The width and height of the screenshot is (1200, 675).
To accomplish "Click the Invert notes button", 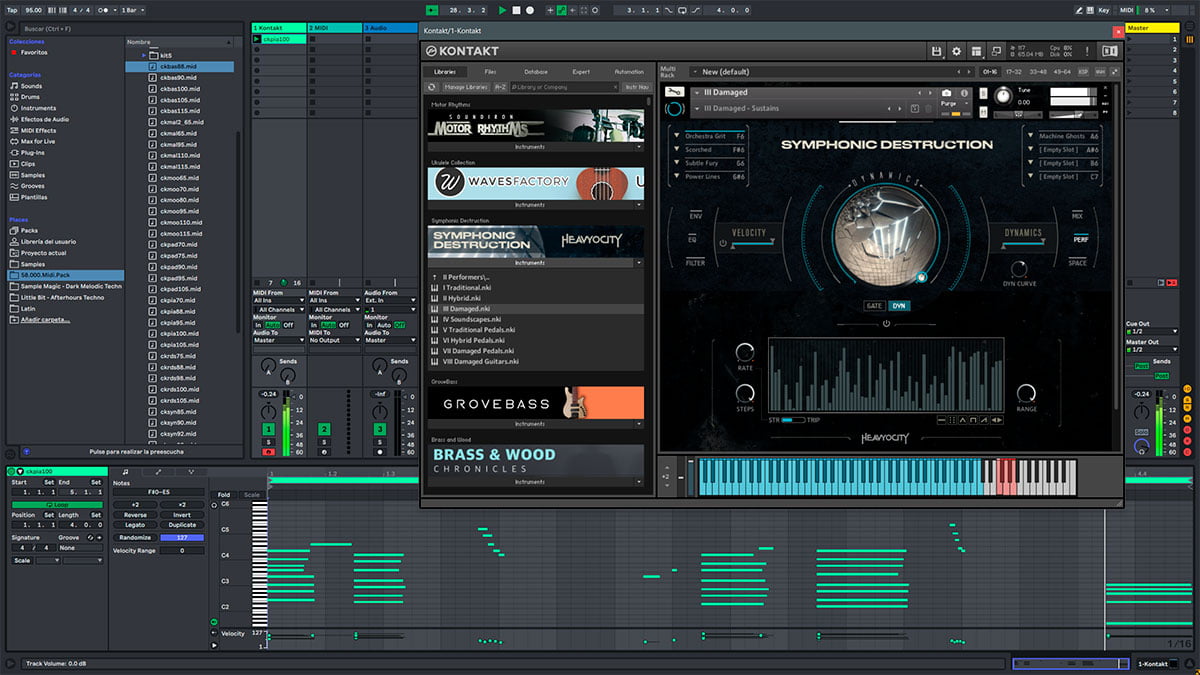I will (182, 515).
